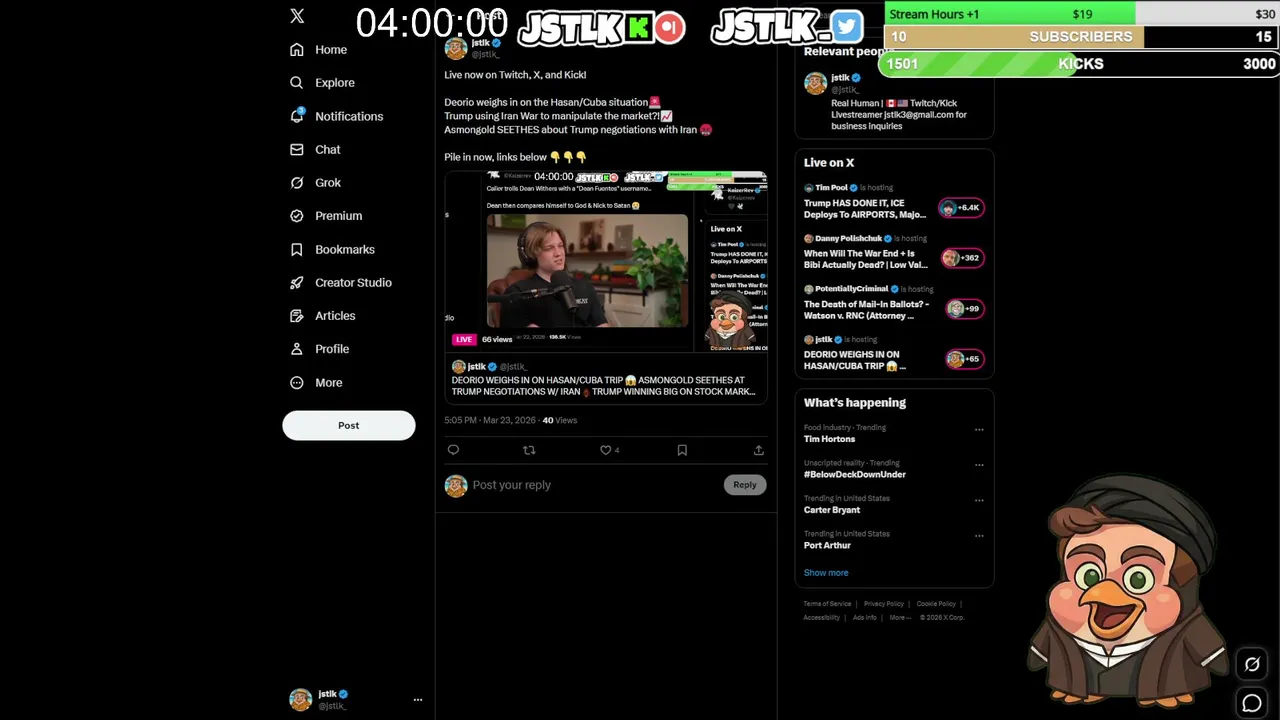Open options dots for Tim Hortons trend
The width and height of the screenshot is (1280, 720).
coord(979,430)
